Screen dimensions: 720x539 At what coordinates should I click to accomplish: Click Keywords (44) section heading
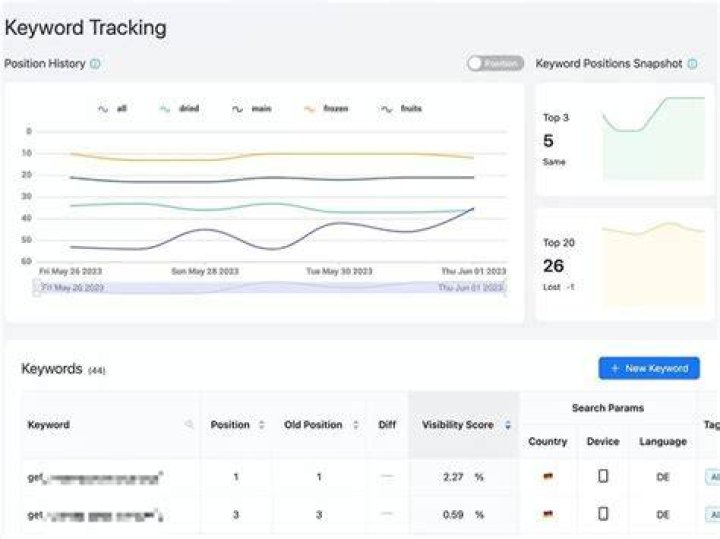63,369
